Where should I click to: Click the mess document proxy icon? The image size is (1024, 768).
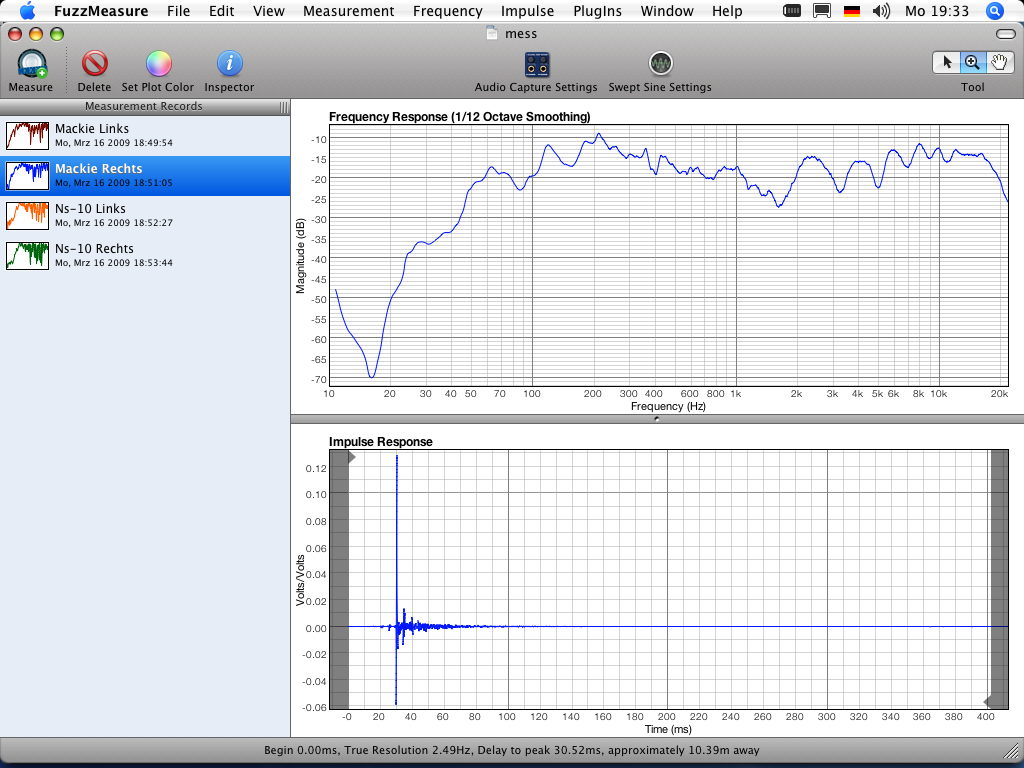coord(492,33)
